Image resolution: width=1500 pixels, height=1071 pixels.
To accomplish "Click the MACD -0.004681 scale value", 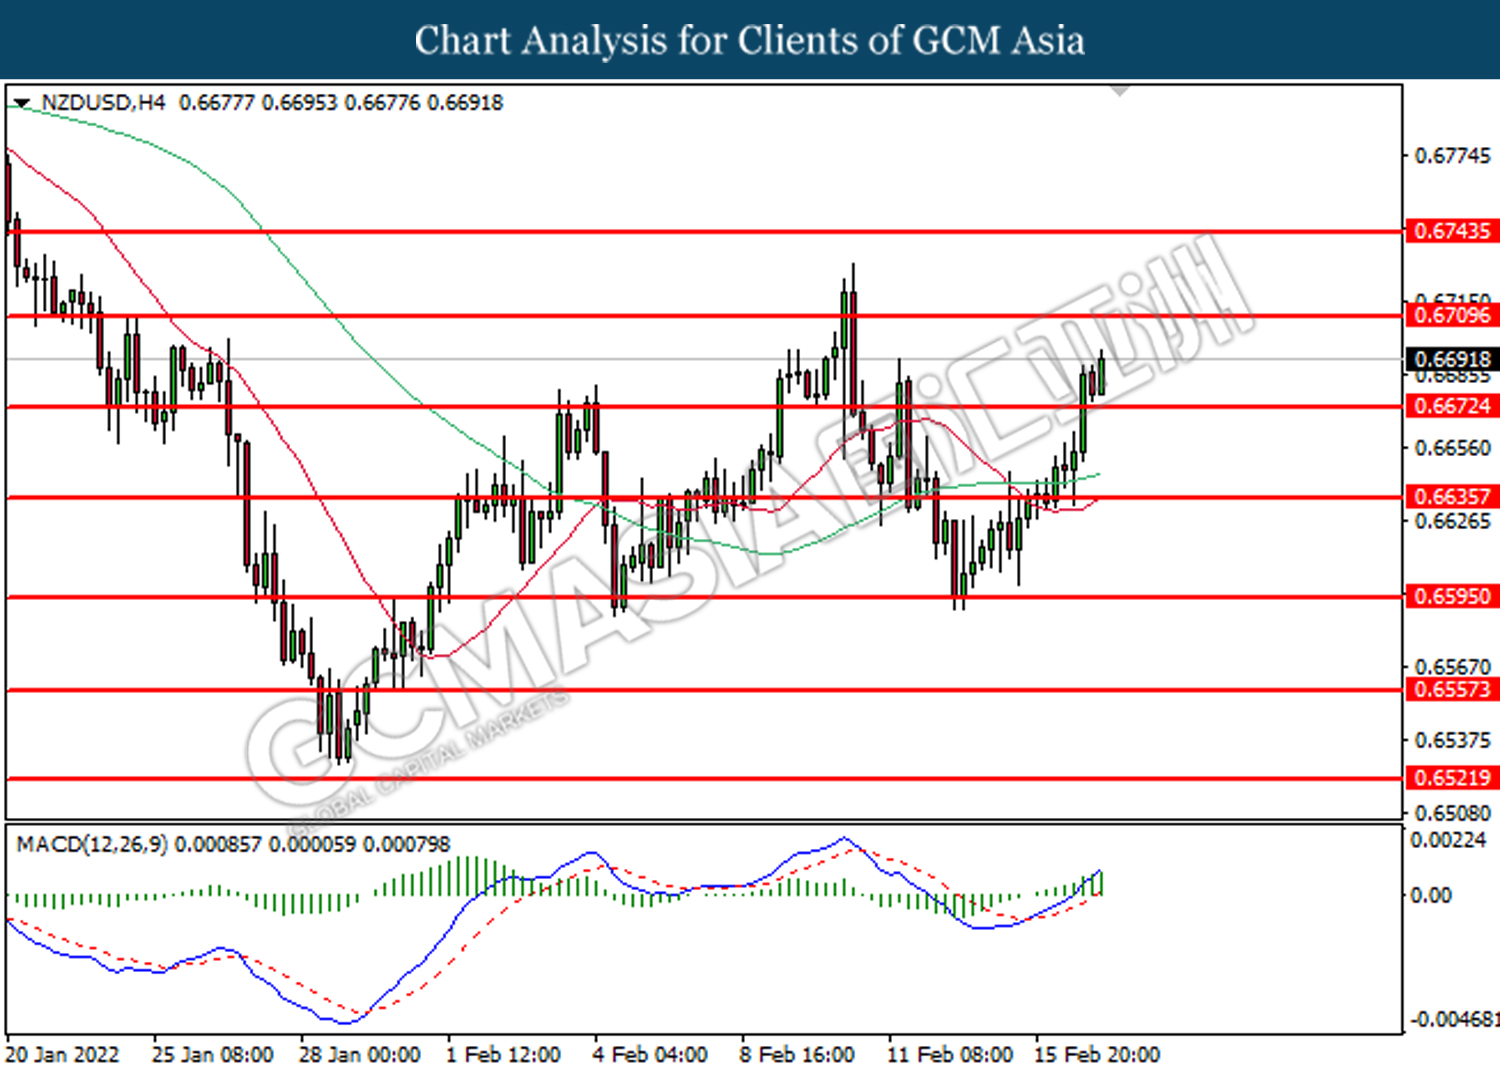I will (x=1454, y=1020).
